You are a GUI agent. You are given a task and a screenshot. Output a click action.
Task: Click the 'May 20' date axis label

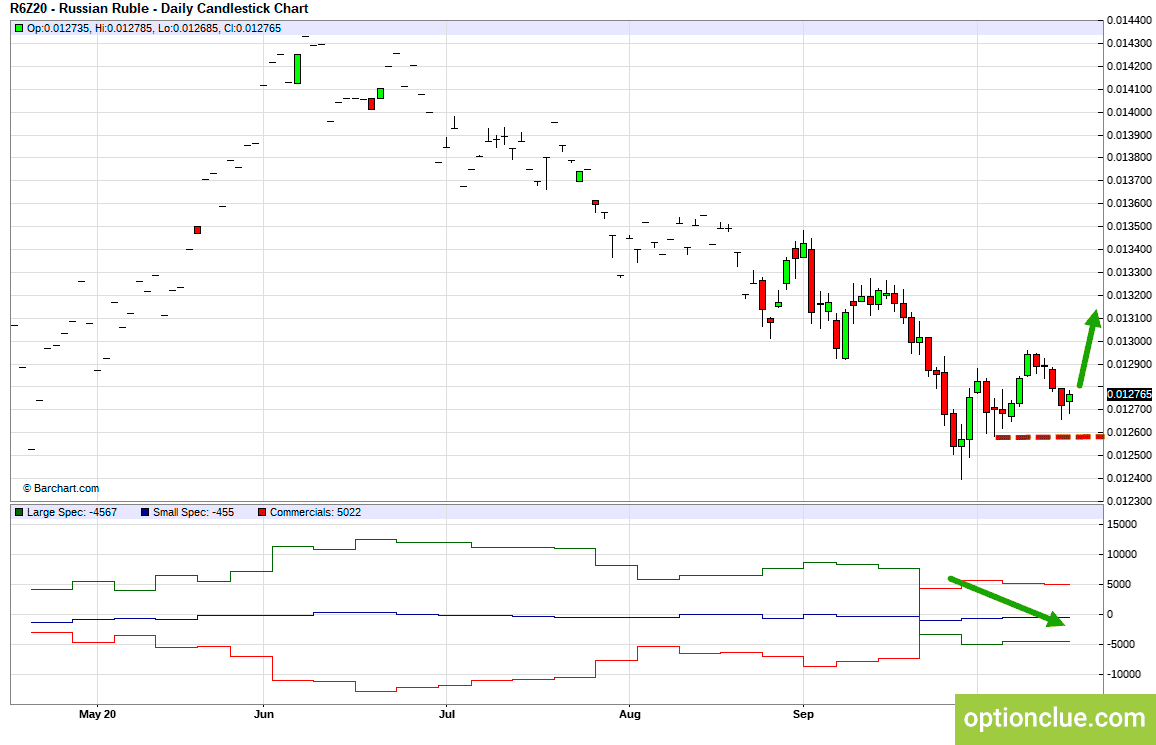pos(97,714)
